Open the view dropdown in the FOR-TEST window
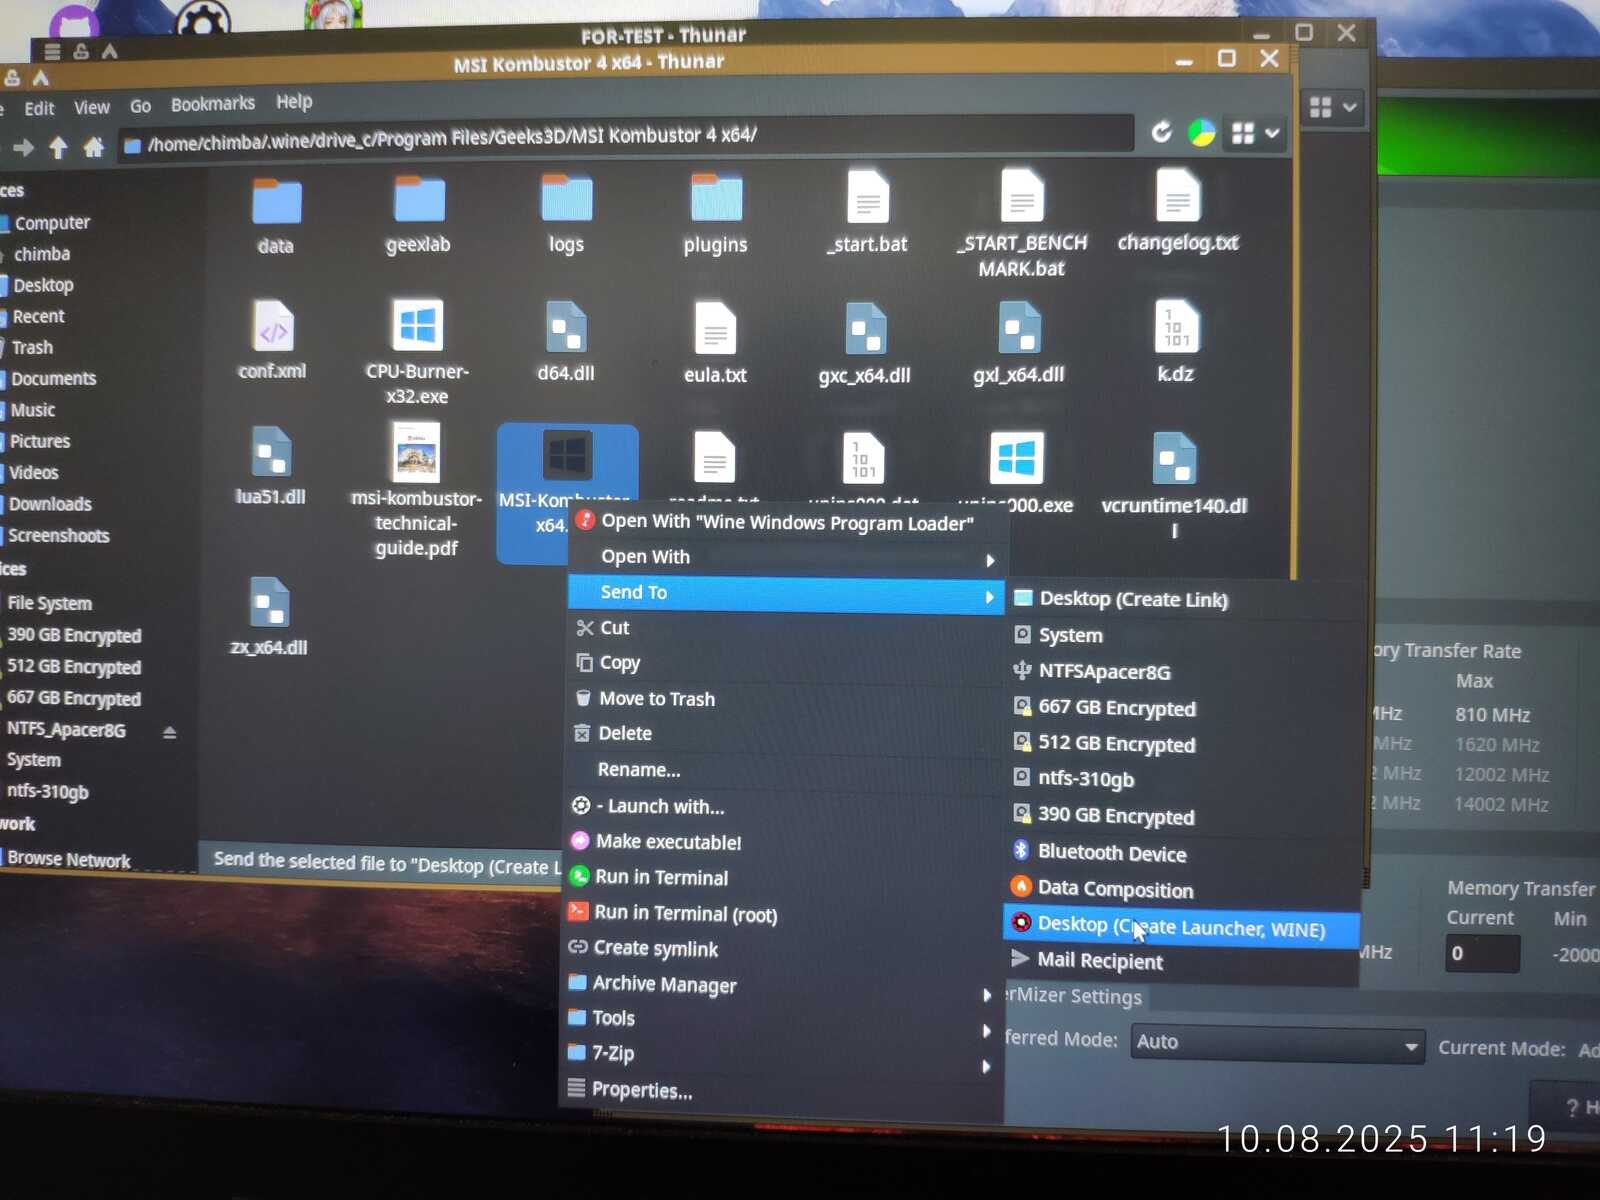The image size is (1600, 1200). point(1334,107)
